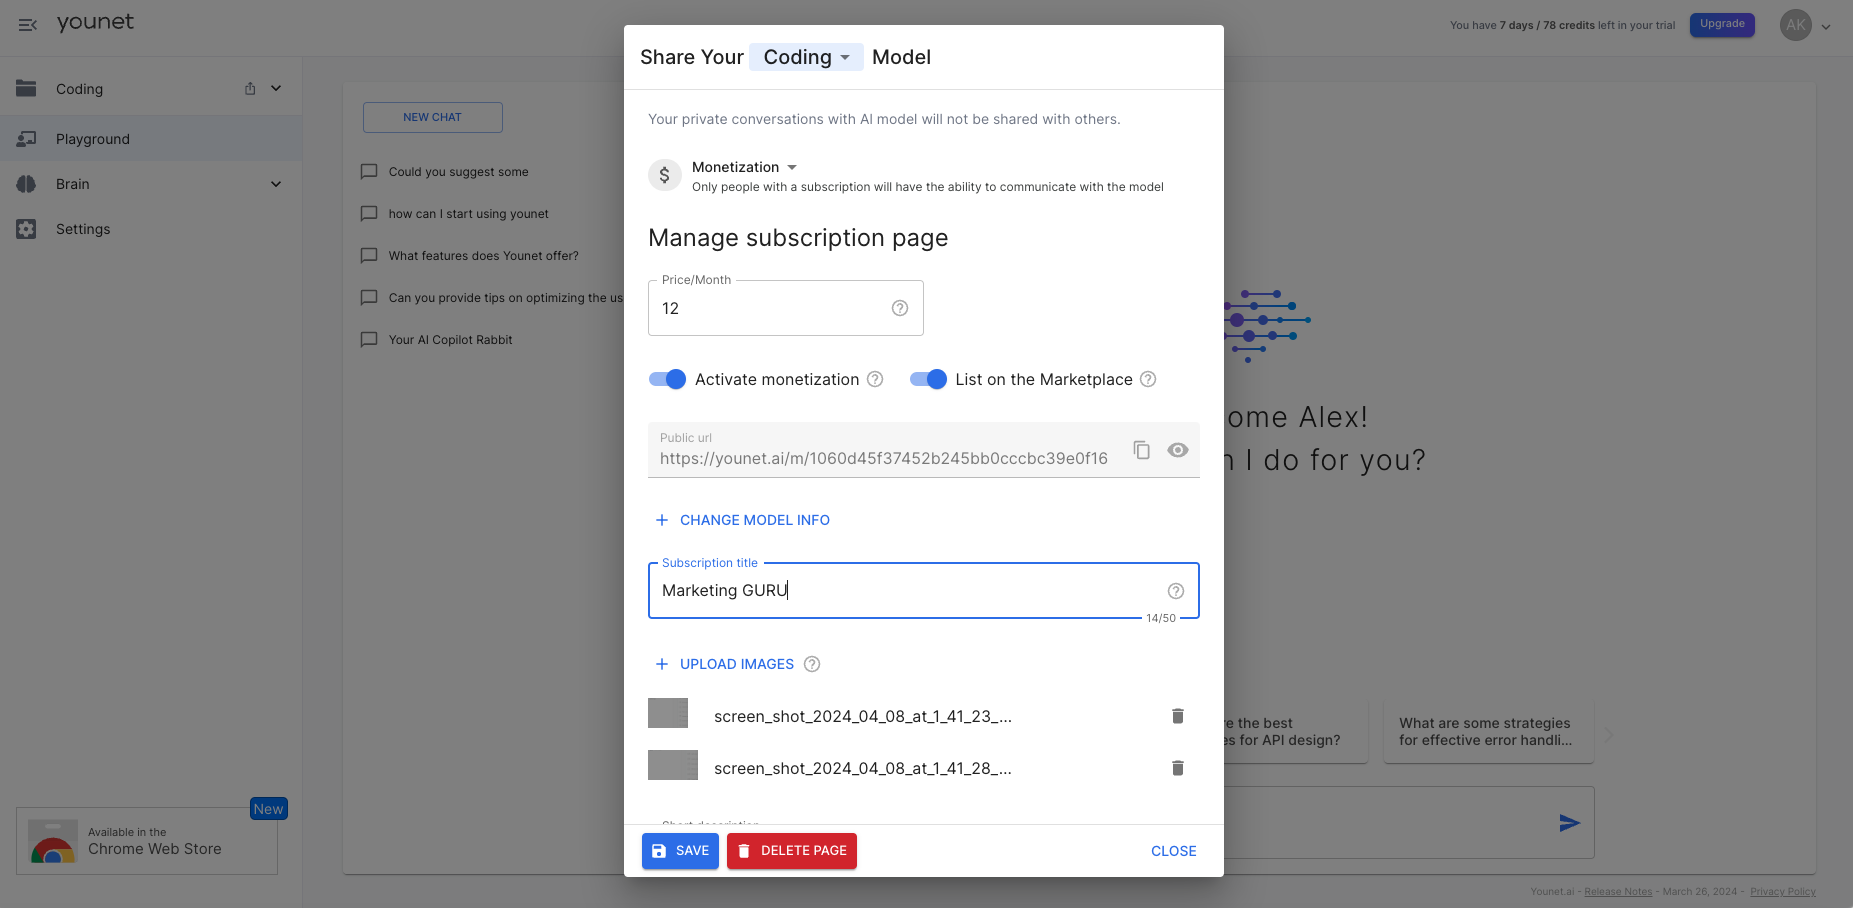This screenshot has width=1853, height=908.
Task: Open the Coding model dropdown in title
Action: (806, 57)
